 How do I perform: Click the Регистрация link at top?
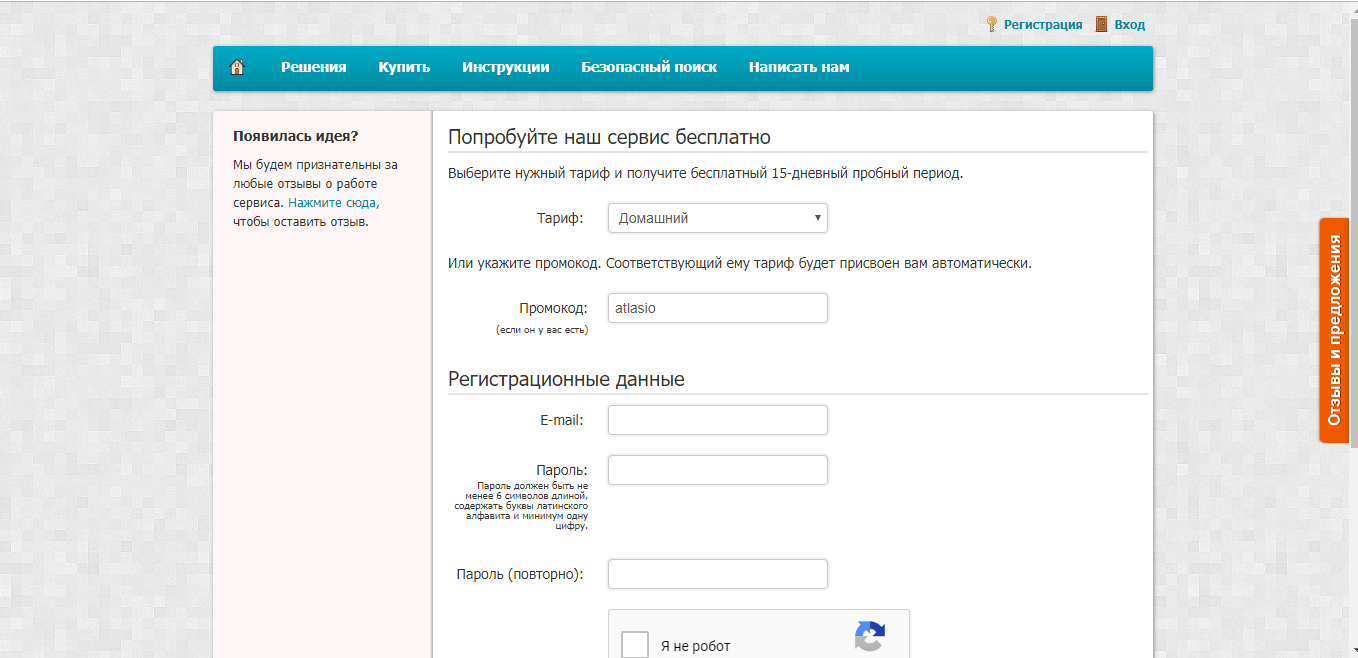pos(1043,25)
